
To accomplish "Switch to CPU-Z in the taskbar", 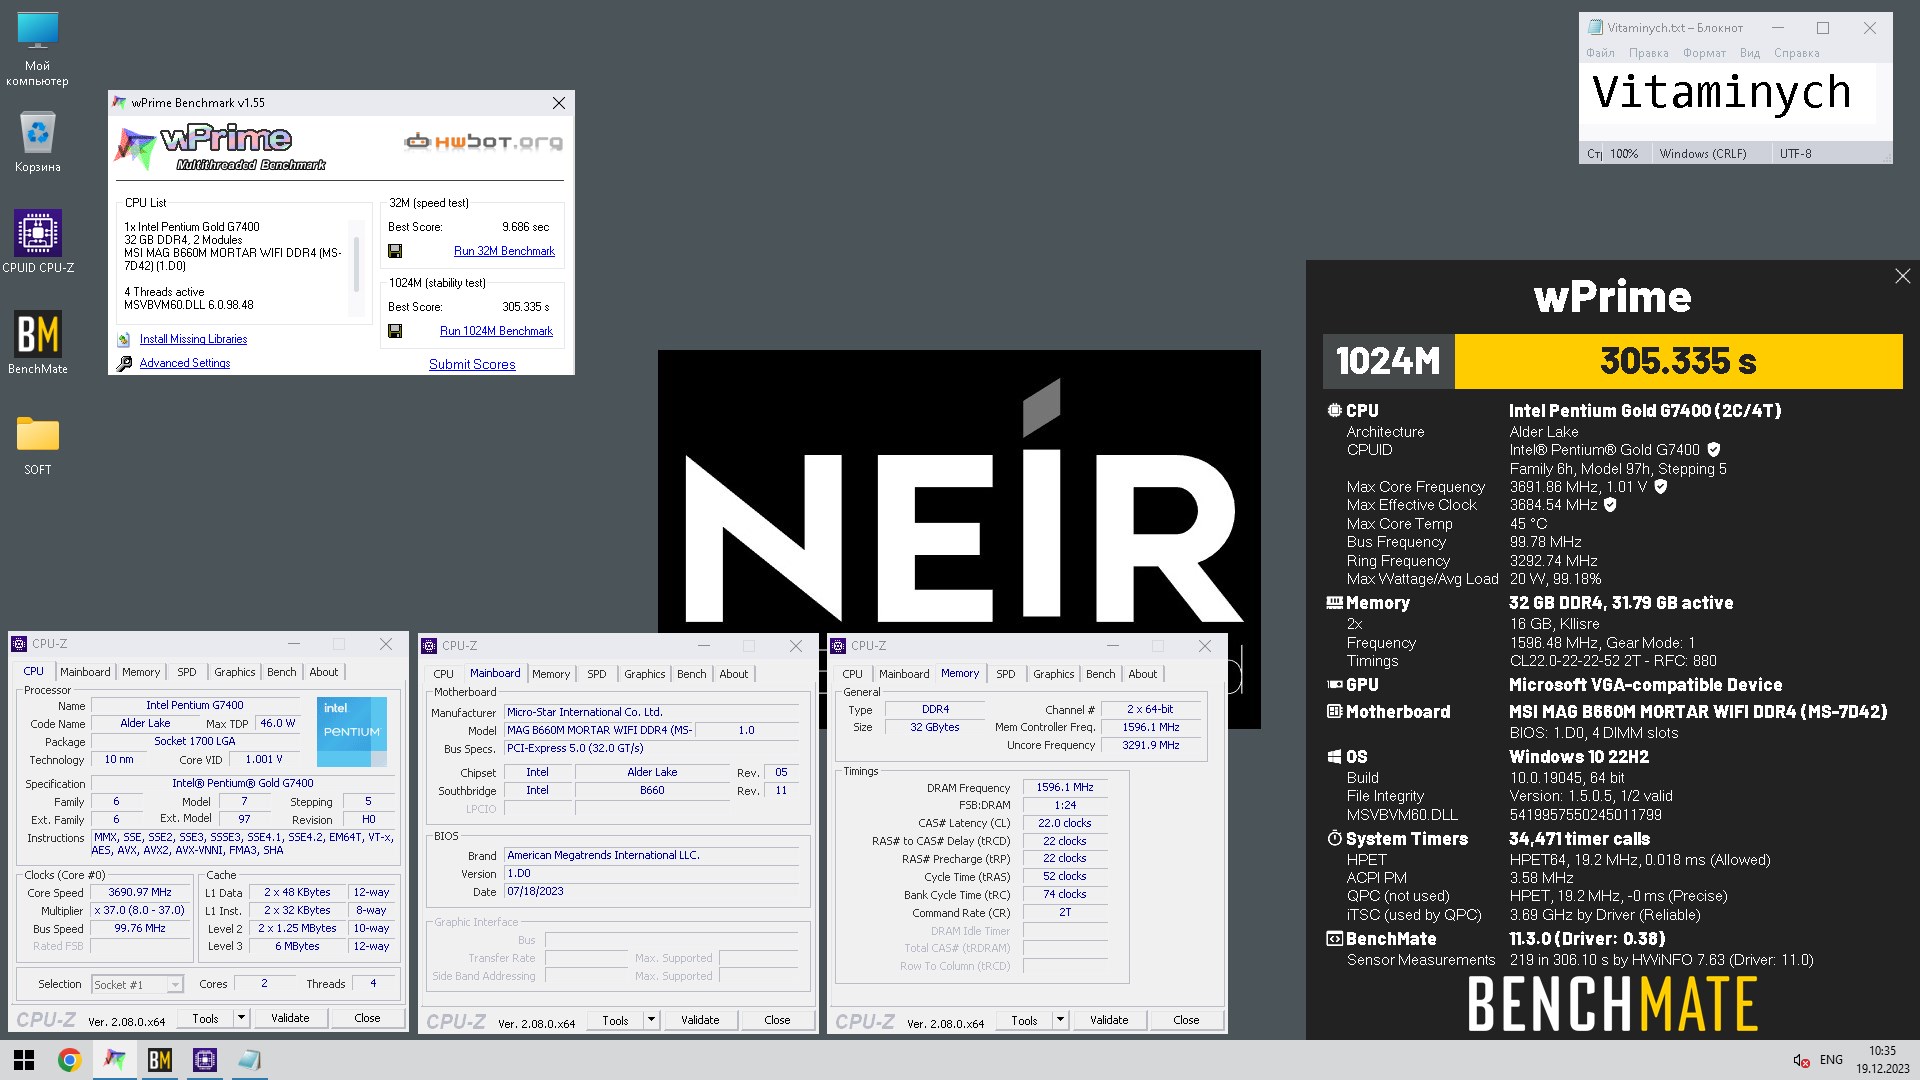I will (x=205, y=1060).
